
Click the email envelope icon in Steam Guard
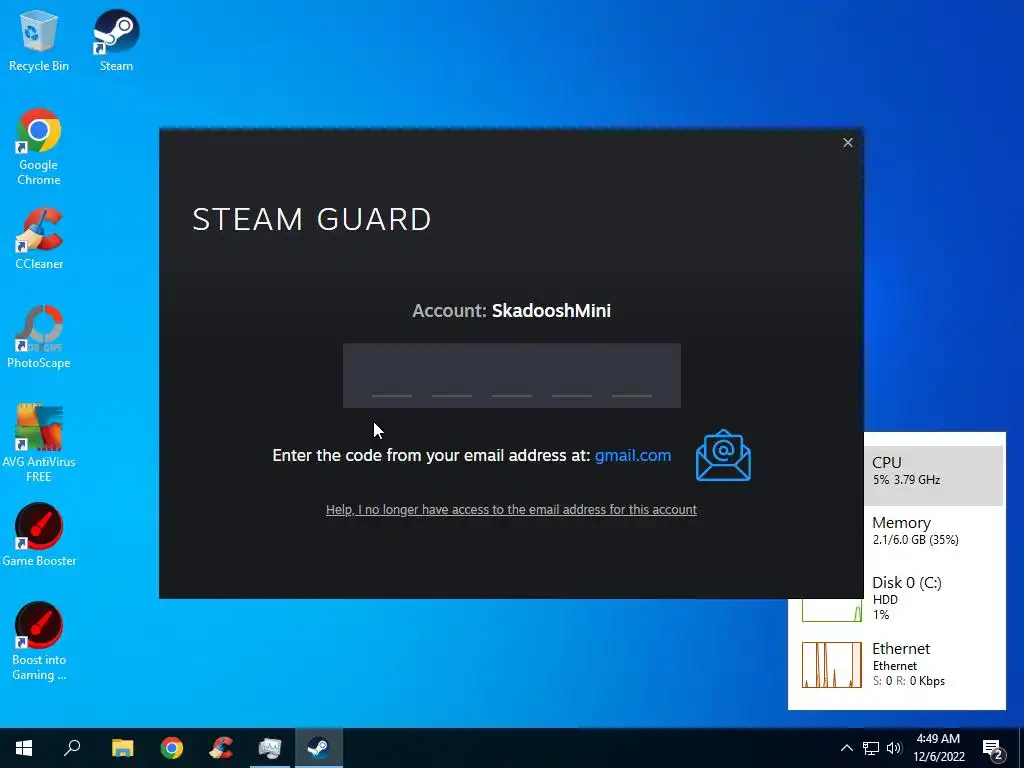tap(723, 455)
